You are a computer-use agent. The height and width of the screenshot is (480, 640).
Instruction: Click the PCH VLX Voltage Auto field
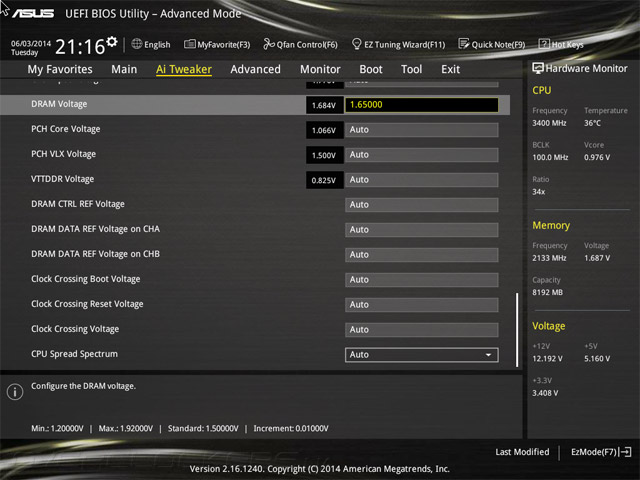coord(422,155)
